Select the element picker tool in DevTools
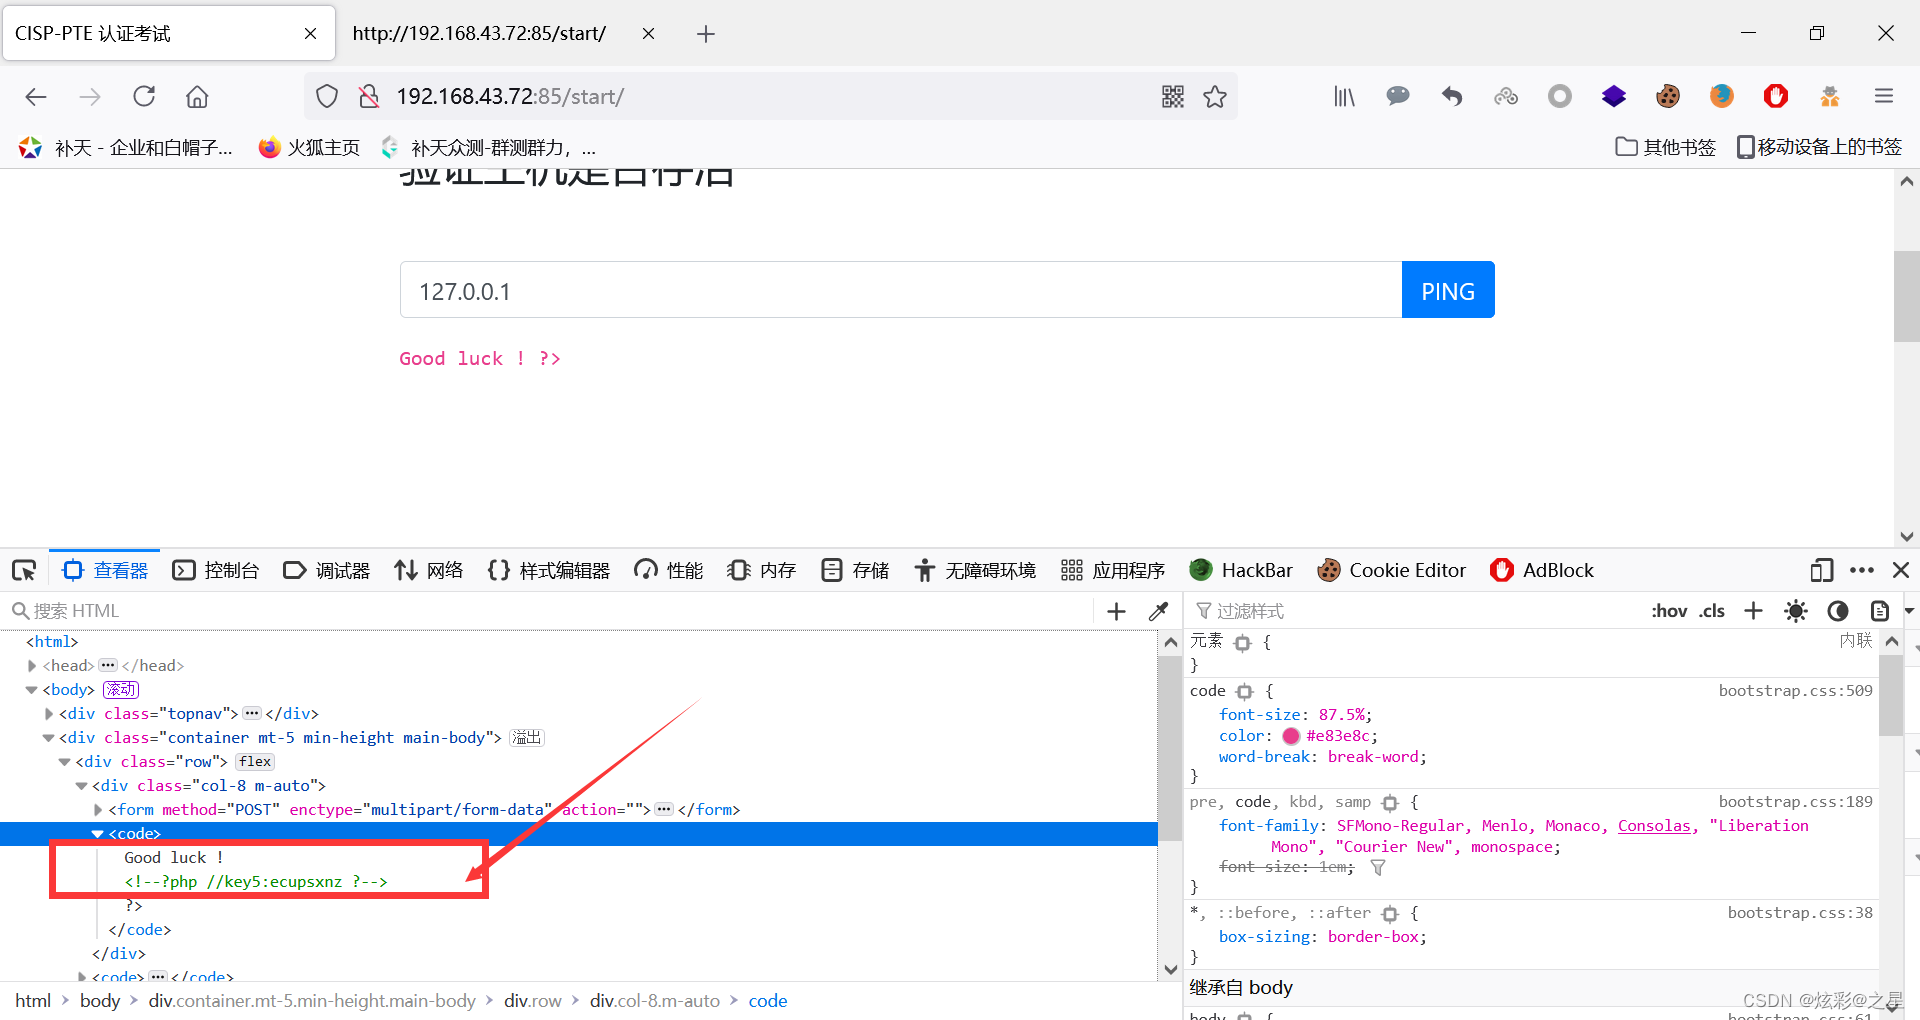1920x1020 pixels. 23,569
